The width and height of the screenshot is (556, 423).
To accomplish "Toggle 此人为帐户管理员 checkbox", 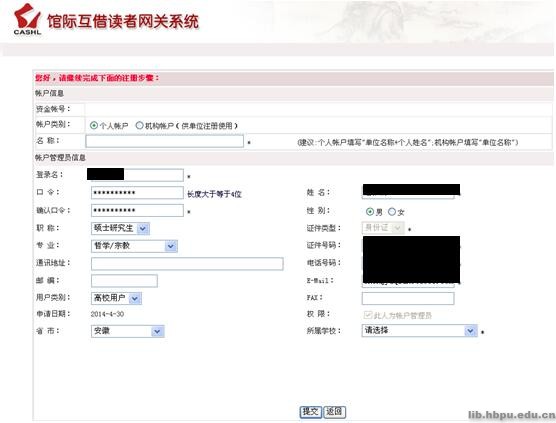I will pos(368,315).
